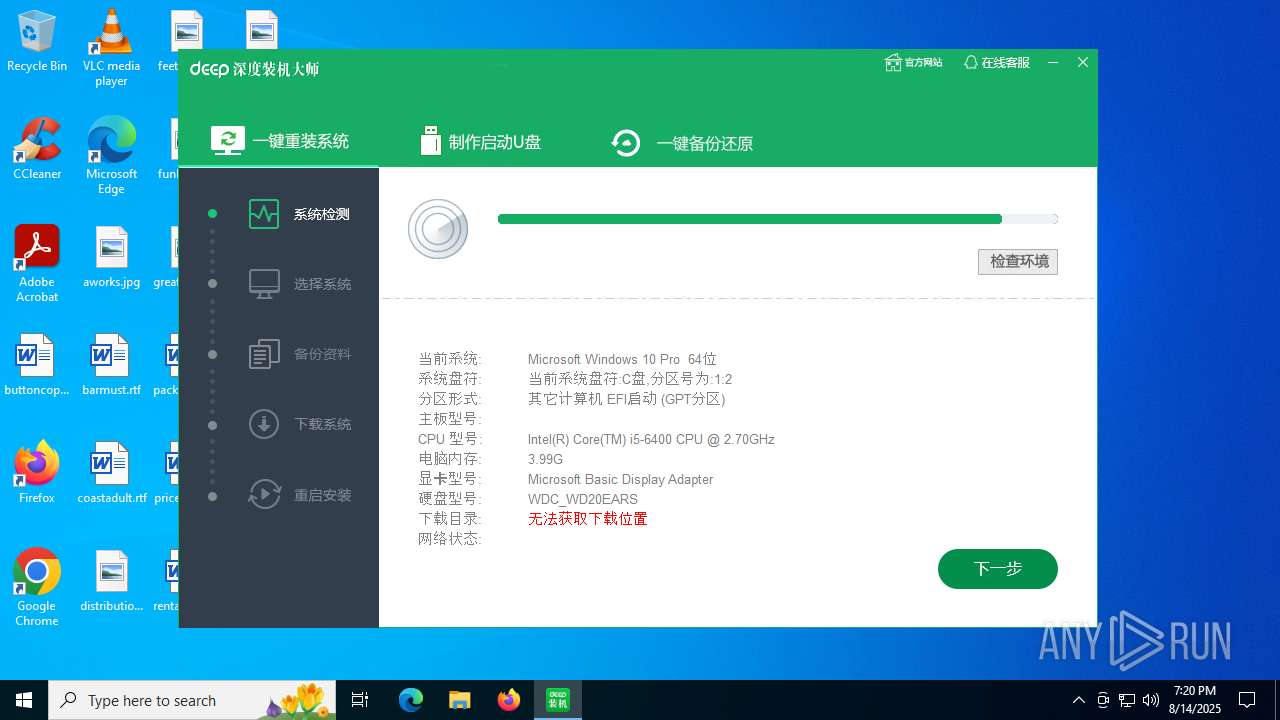
Task: Click the taskbar search box
Action: [194, 700]
